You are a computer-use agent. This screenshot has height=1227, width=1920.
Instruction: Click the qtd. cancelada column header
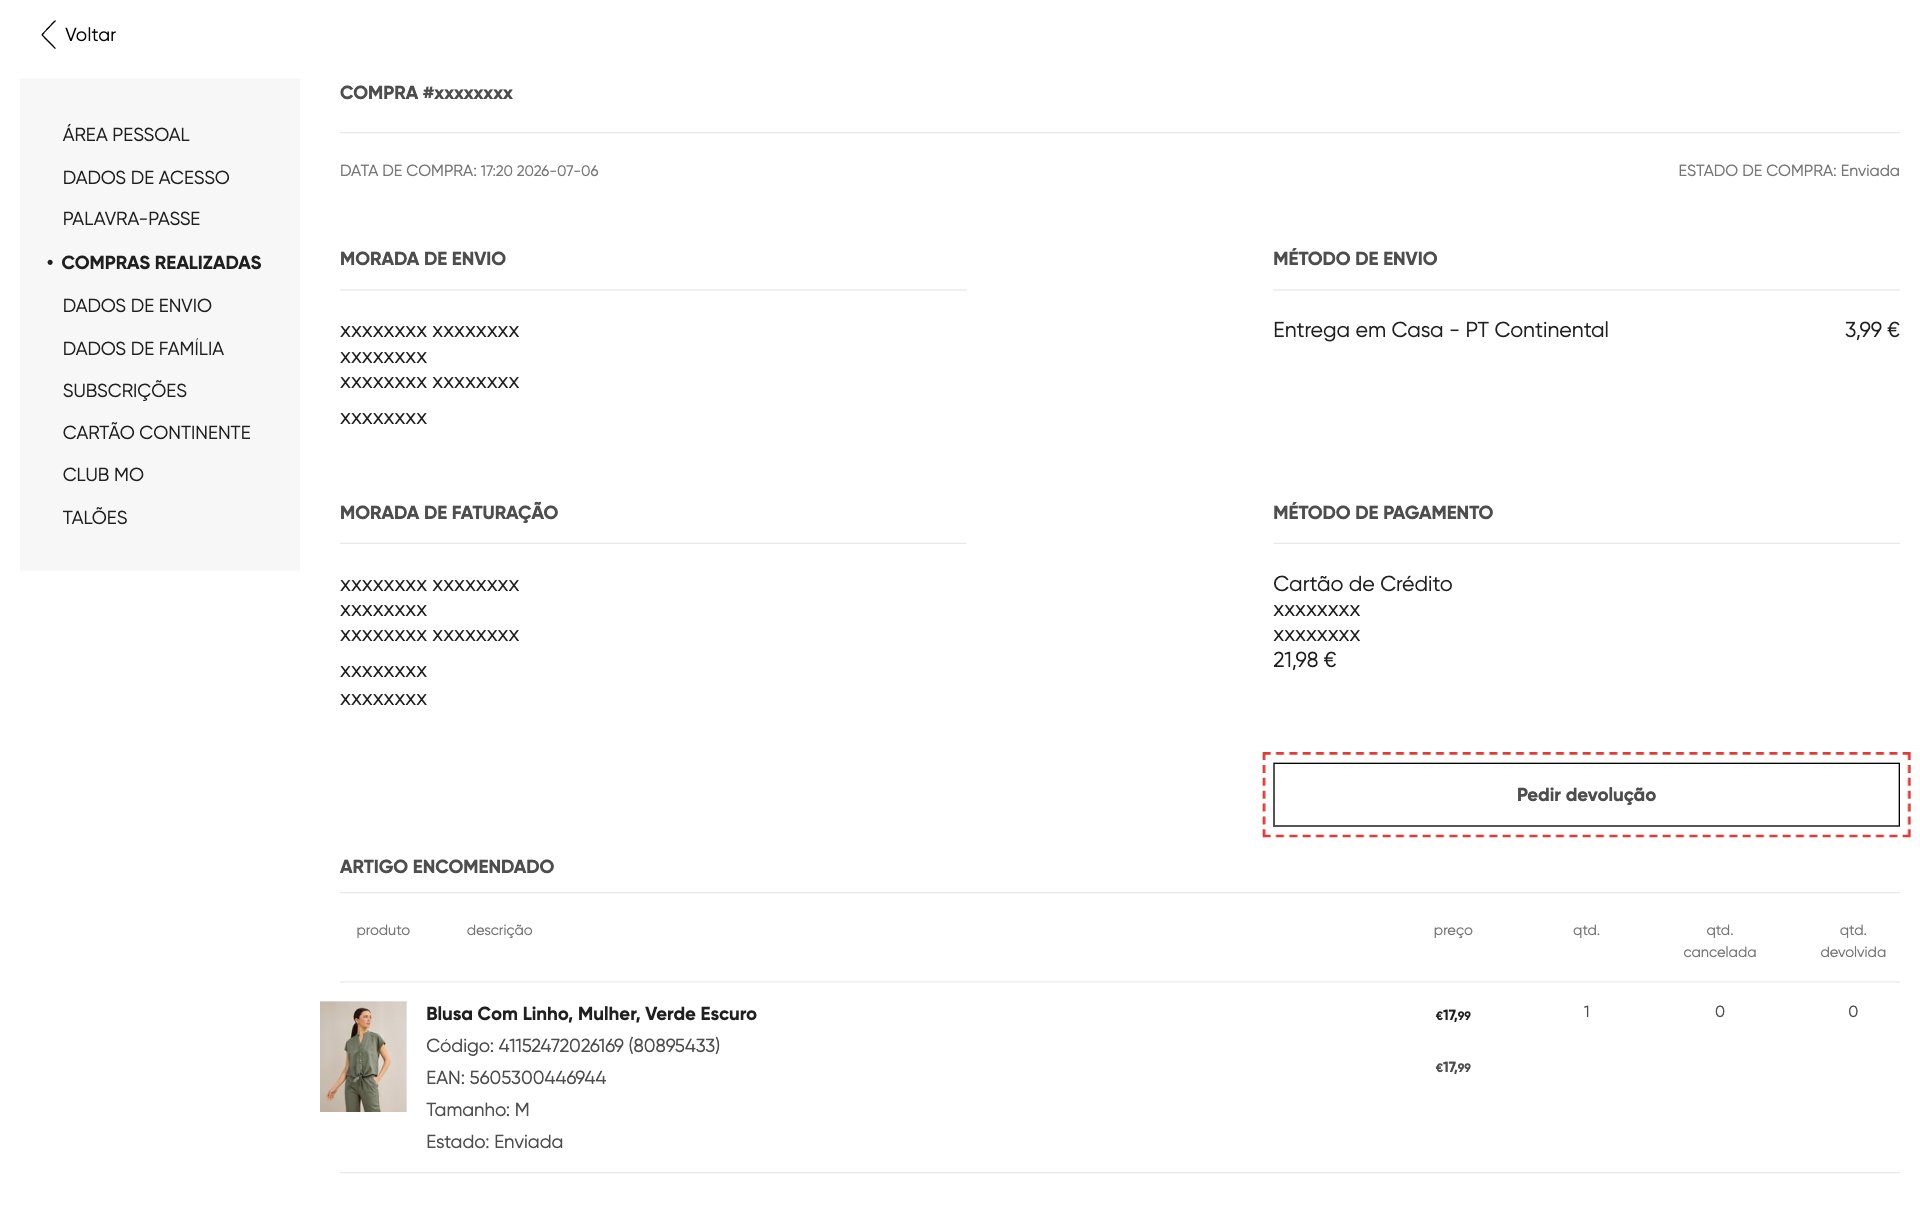(1719, 941)
